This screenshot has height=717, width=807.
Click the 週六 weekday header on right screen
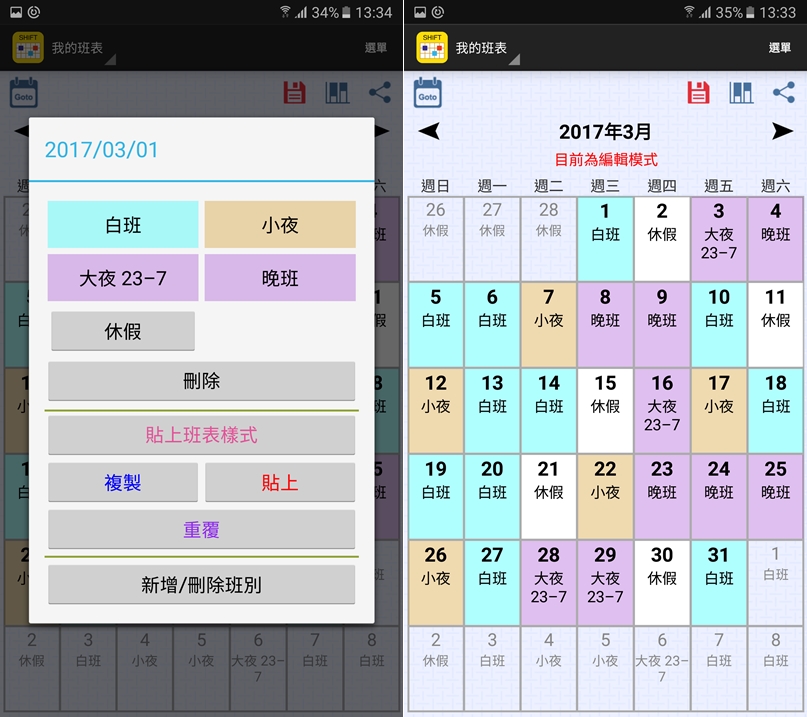pyautogui.click(x=775, y=186)
